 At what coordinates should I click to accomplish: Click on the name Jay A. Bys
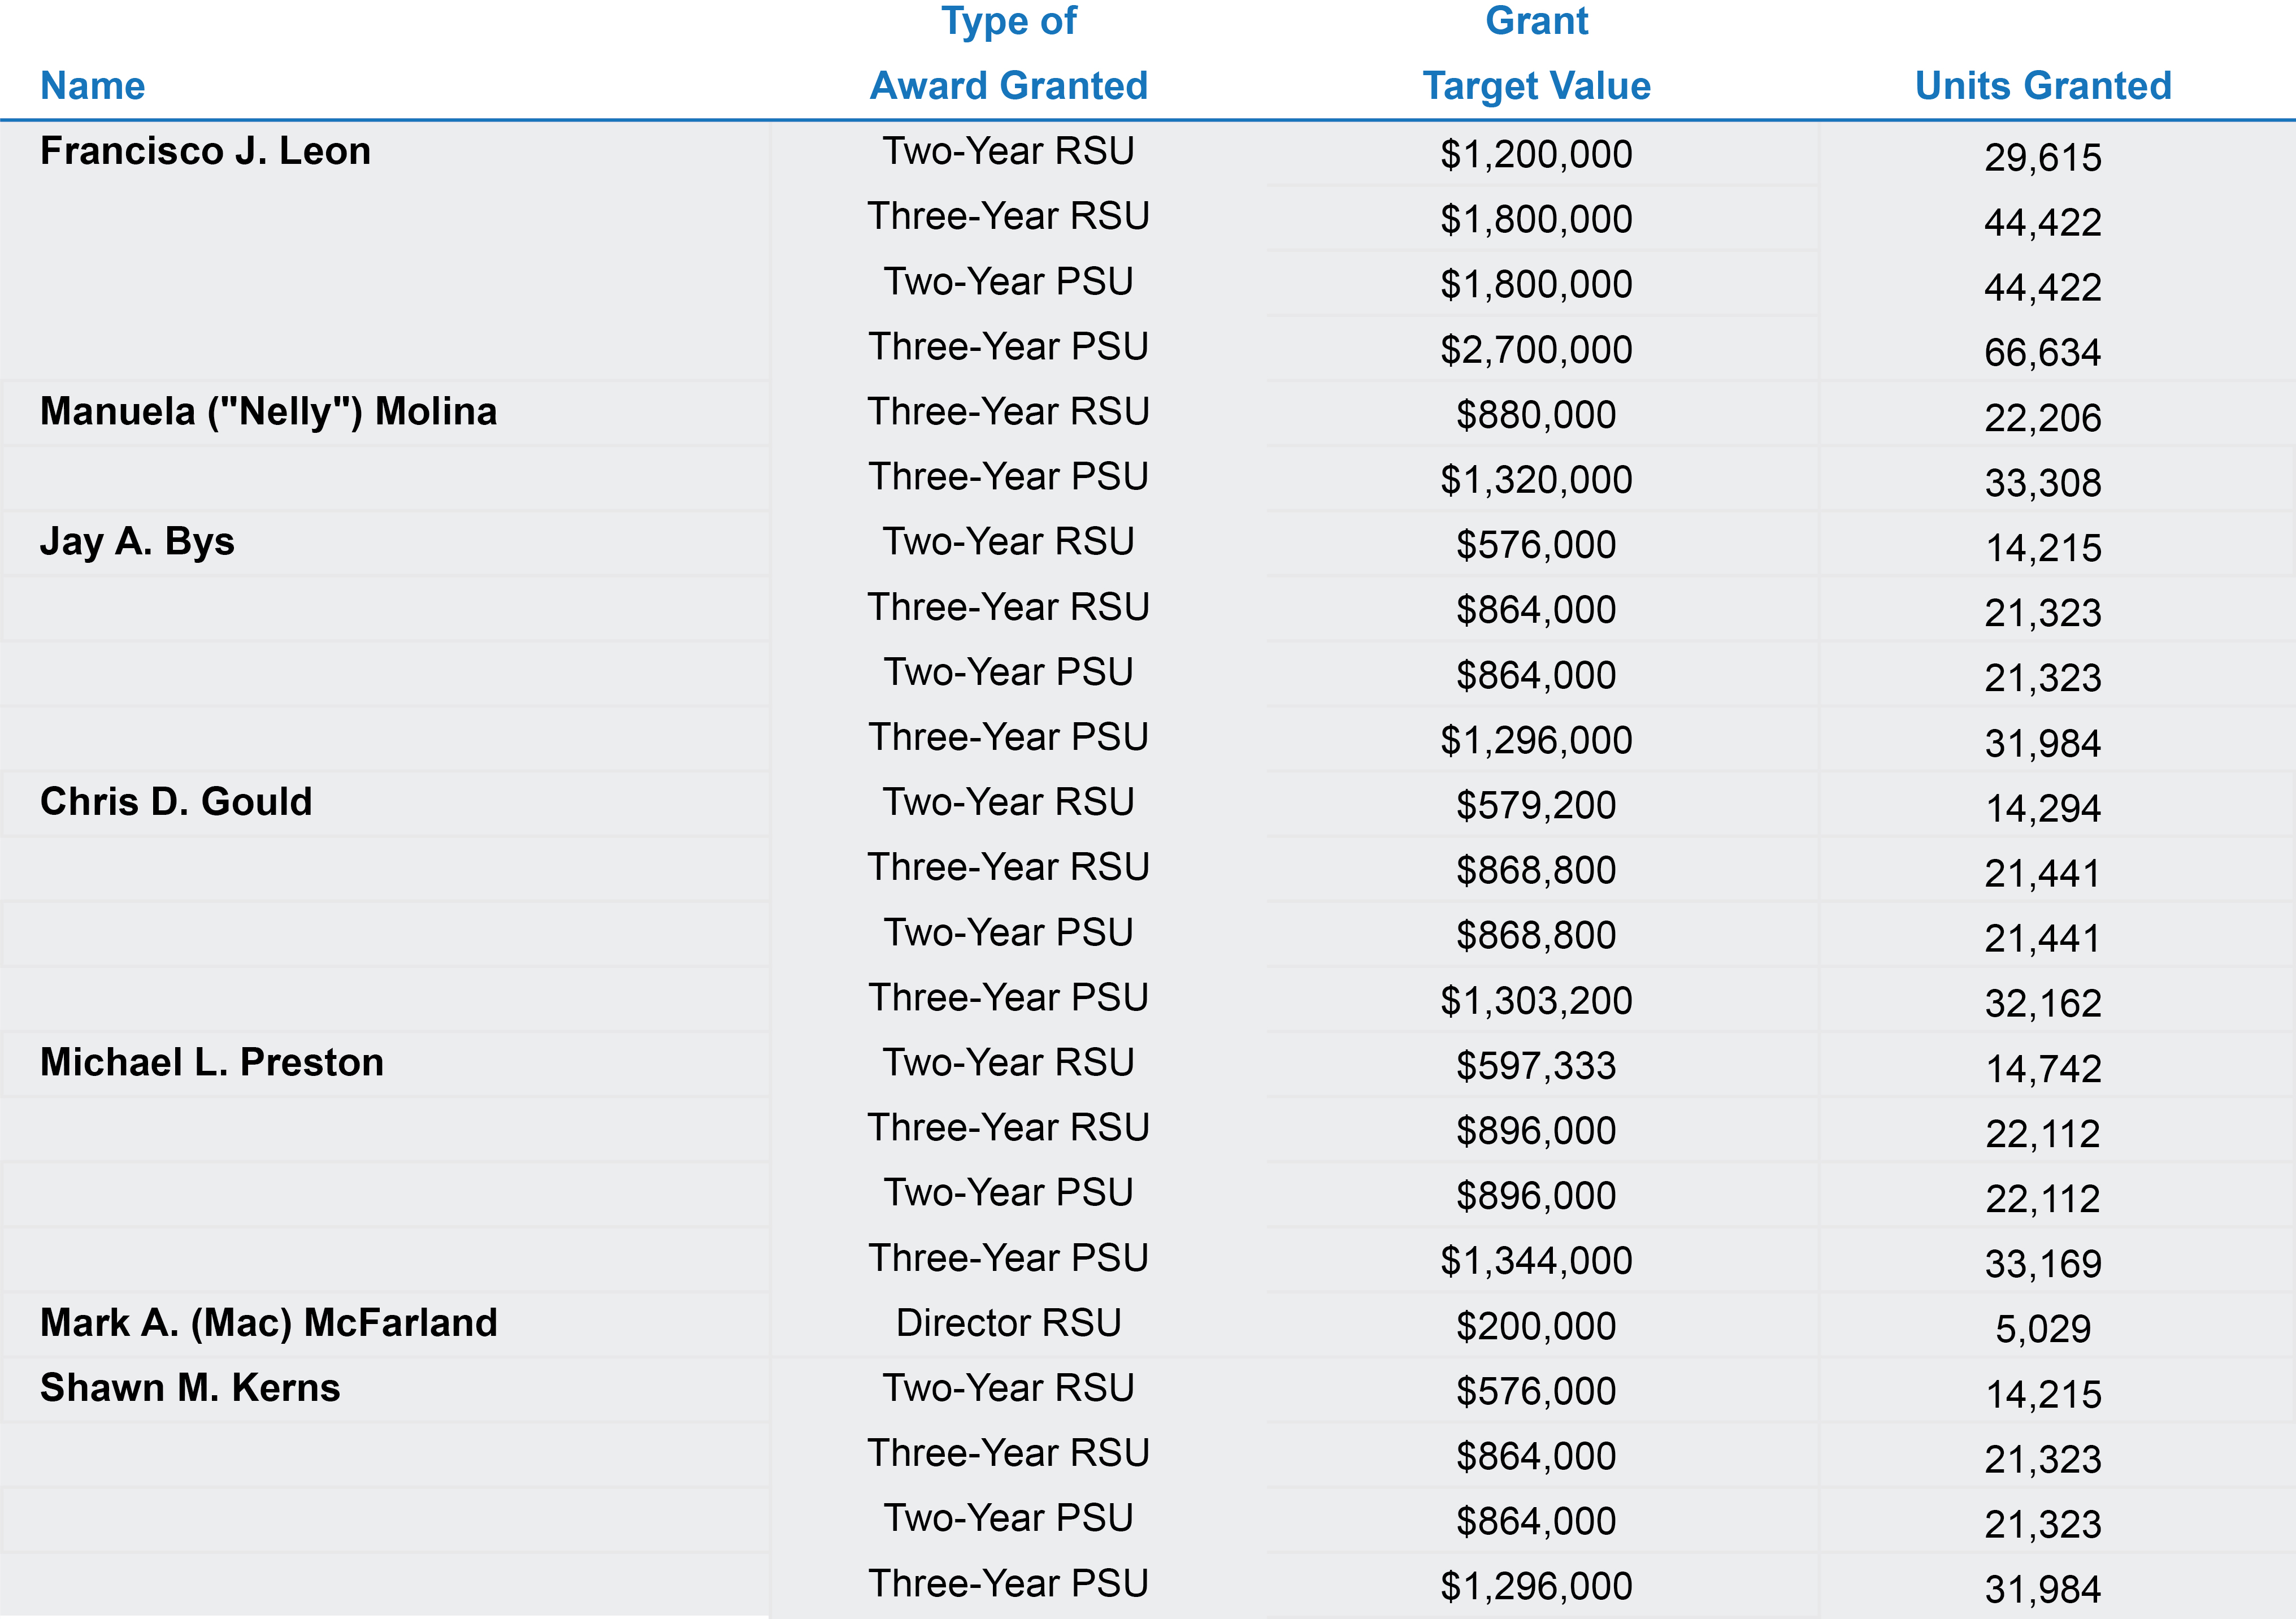point(137,542)
